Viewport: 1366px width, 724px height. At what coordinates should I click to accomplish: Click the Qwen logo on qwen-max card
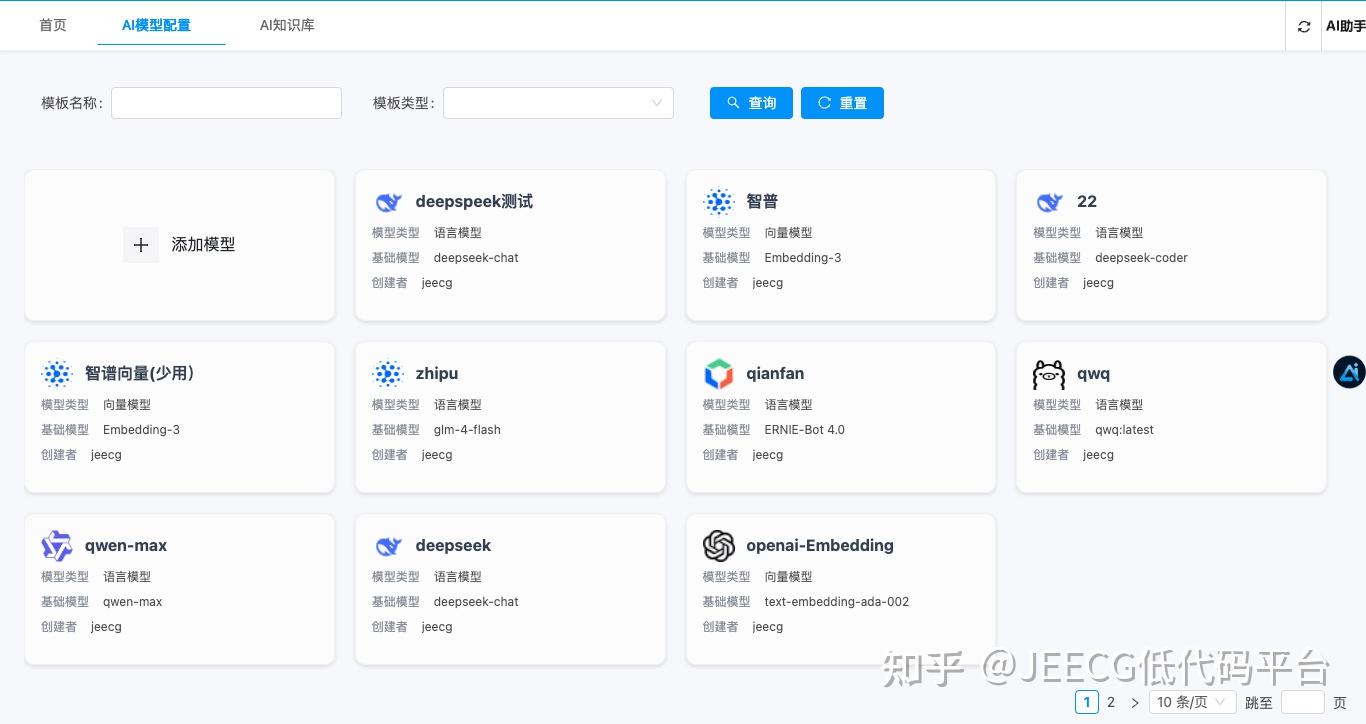[57, 546]
